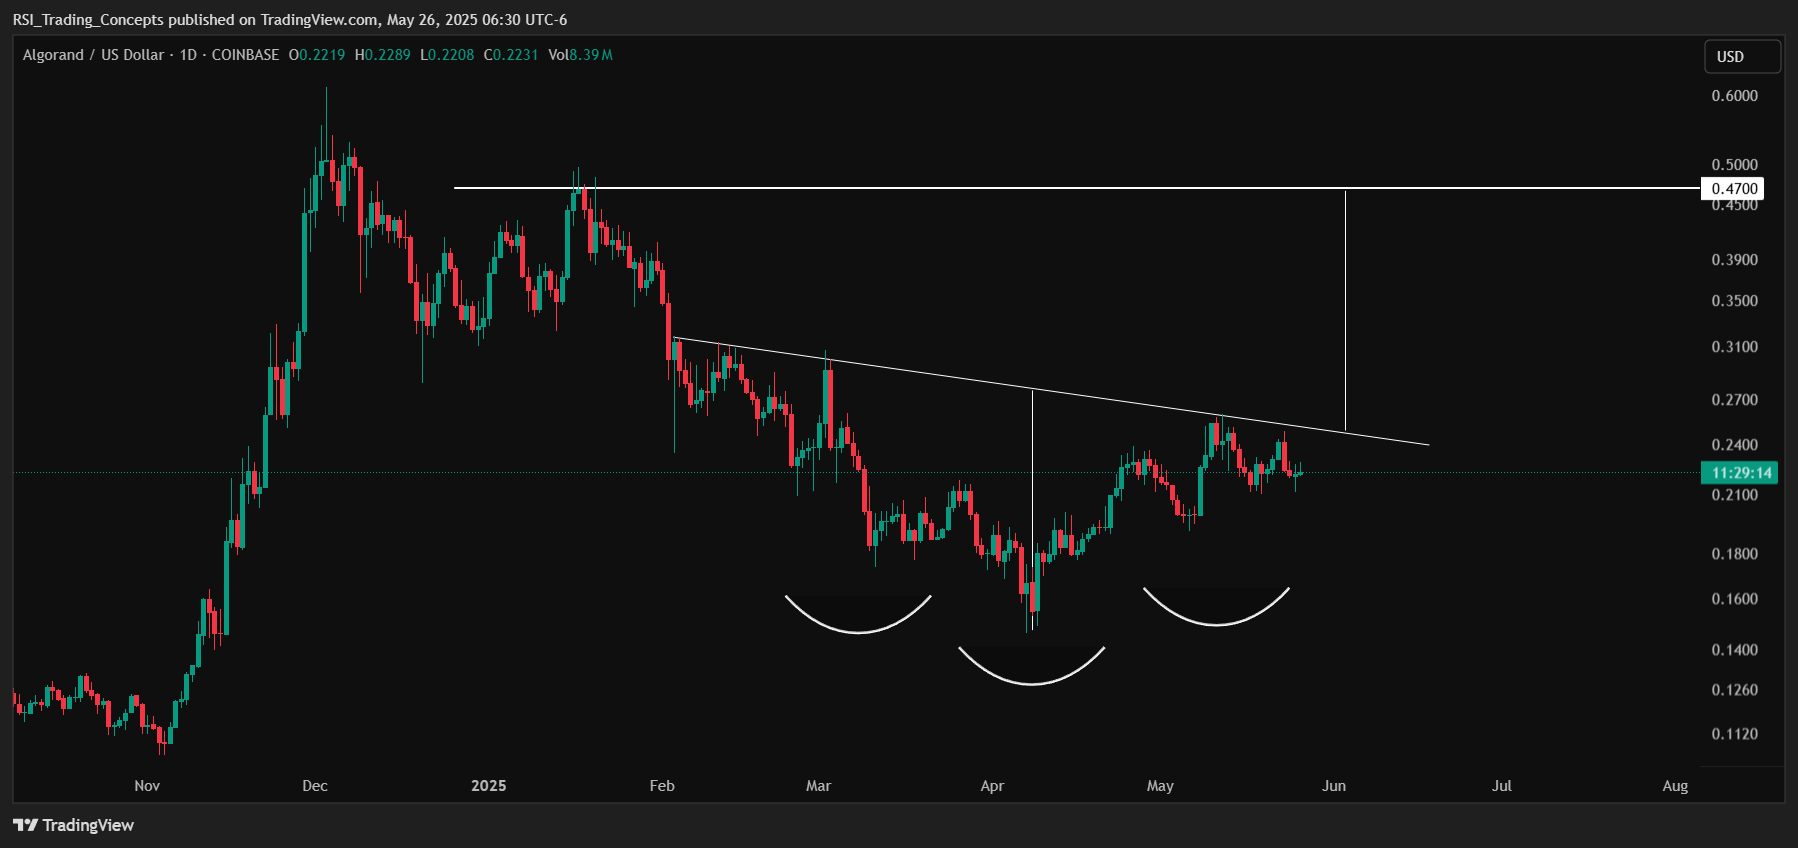Click the 0.5000 price axis label
Screen dimensions: 1798x848
click(x=1734, y=165)
